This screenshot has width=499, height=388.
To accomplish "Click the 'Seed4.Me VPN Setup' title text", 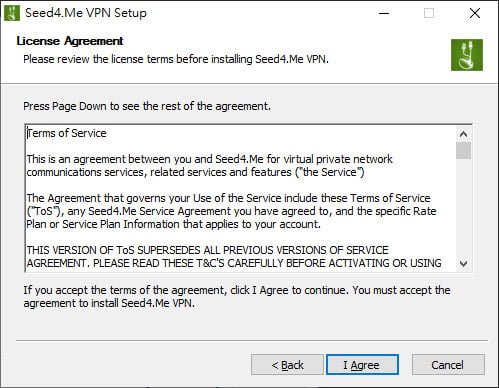I will pyautogui.click(x=86, y=13).
